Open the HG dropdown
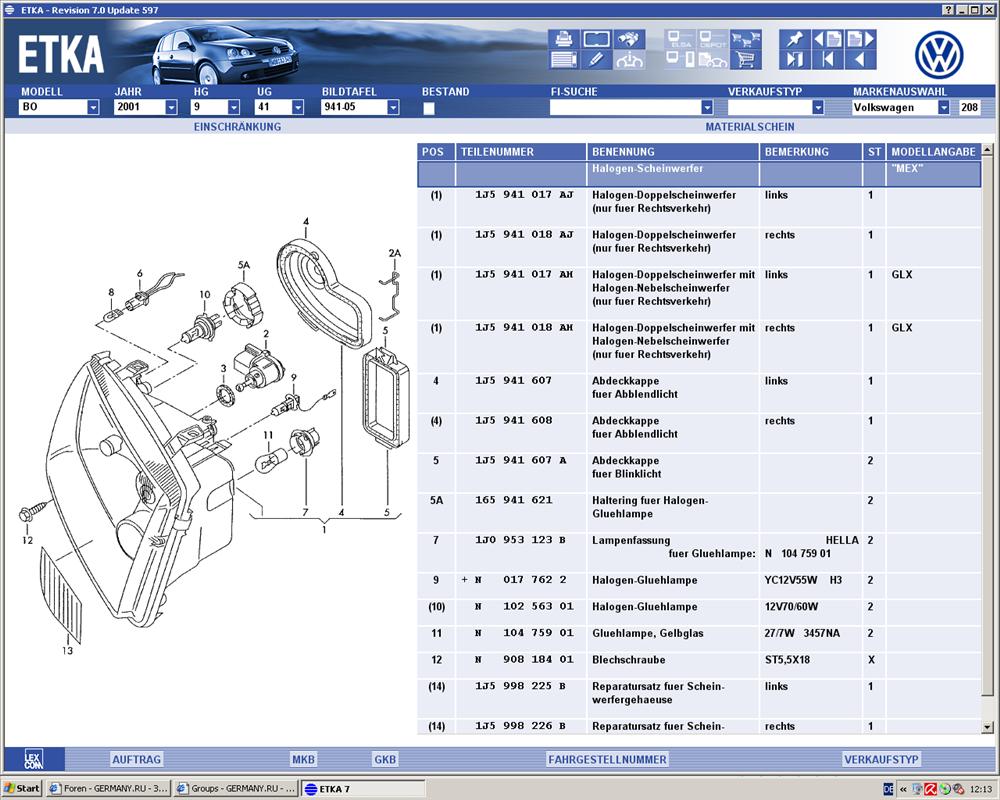Image resolution: width=1000 pixels, height=800 pixels. tap(234, 107)
